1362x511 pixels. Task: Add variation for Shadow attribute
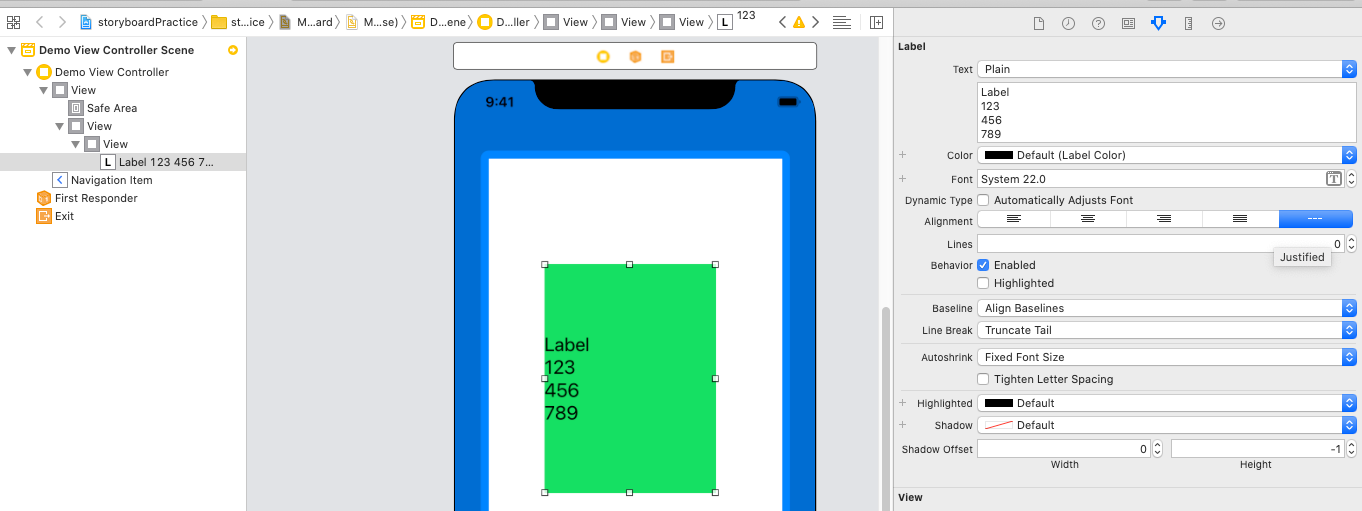point(903,425)
